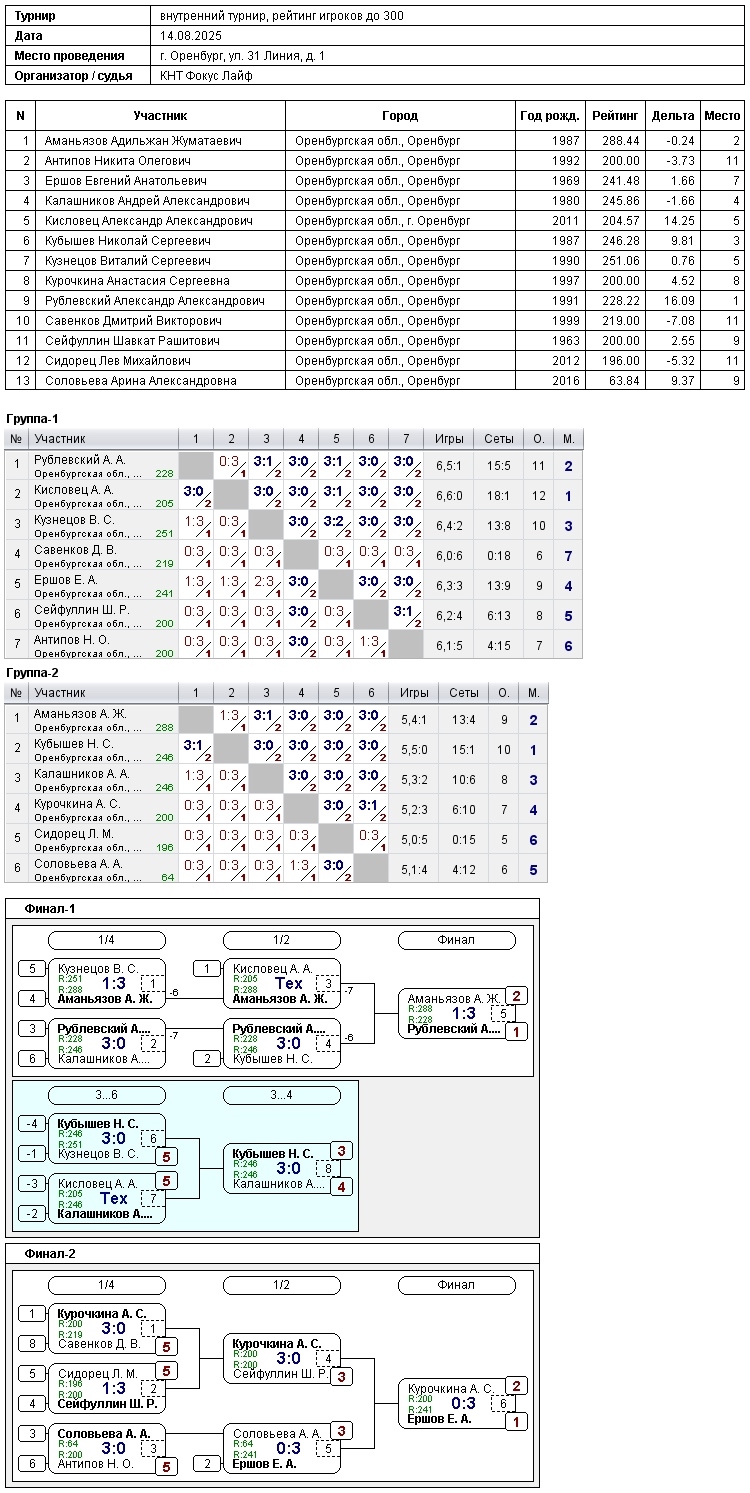Click "Тех" result in Кисловец–Аманьязов semifinal

289,984
